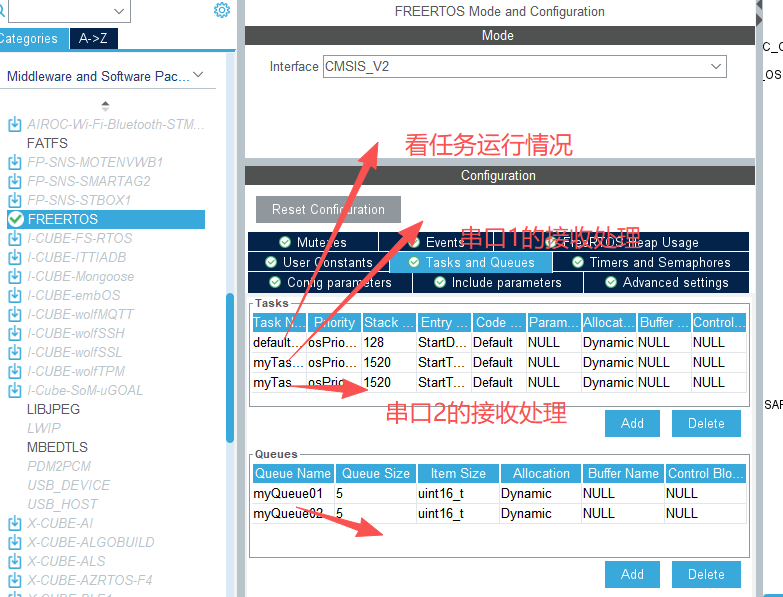The image size is (783, 597).
Task: Click download icon beside AIROC-Wi-Fi-Bluetooth-STM
Action: pos(15,124)
